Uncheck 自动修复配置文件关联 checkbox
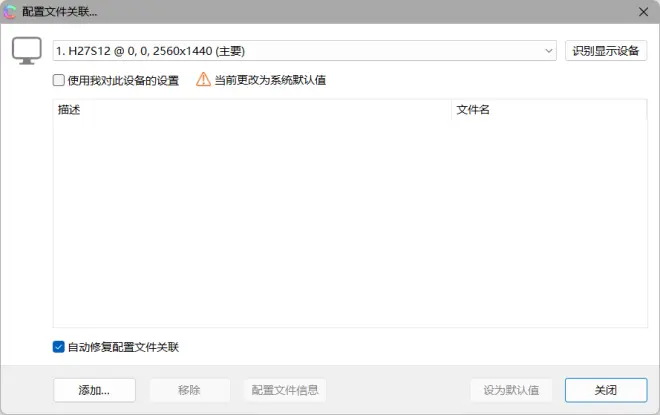The width and height of the screenshot is (660, 415). click(59, 347)
